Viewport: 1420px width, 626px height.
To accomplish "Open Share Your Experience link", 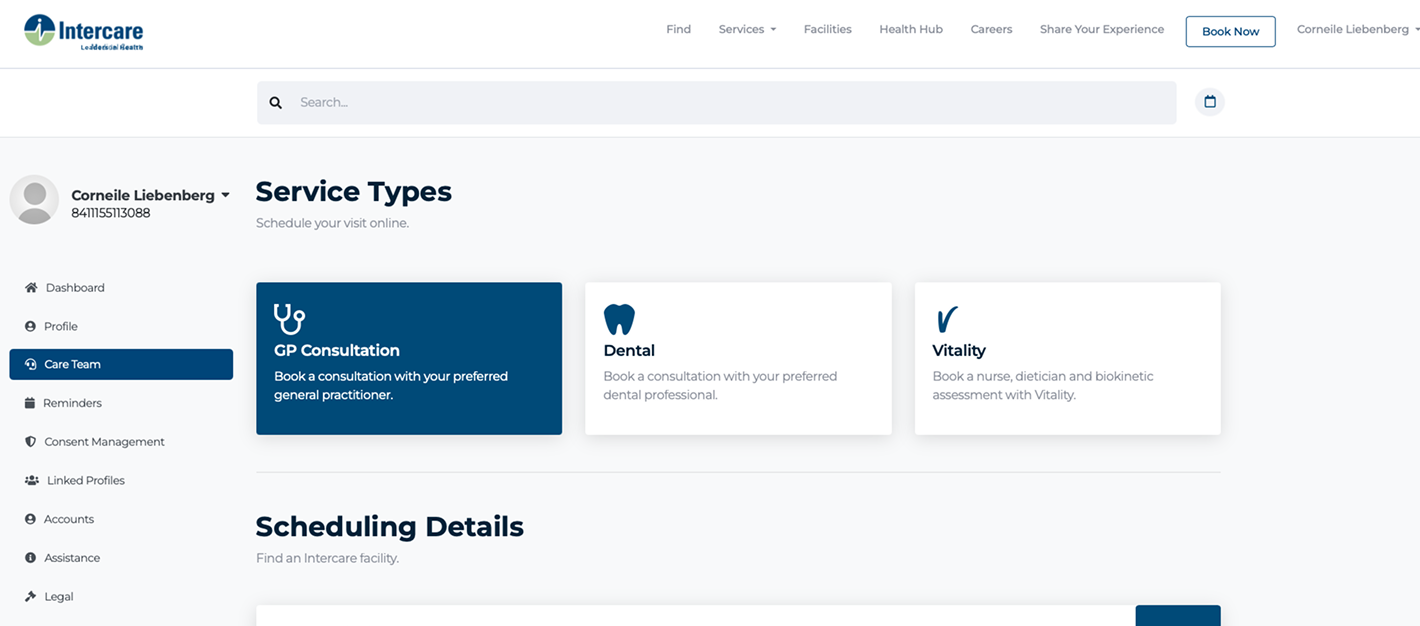I will coord(1102,30).
